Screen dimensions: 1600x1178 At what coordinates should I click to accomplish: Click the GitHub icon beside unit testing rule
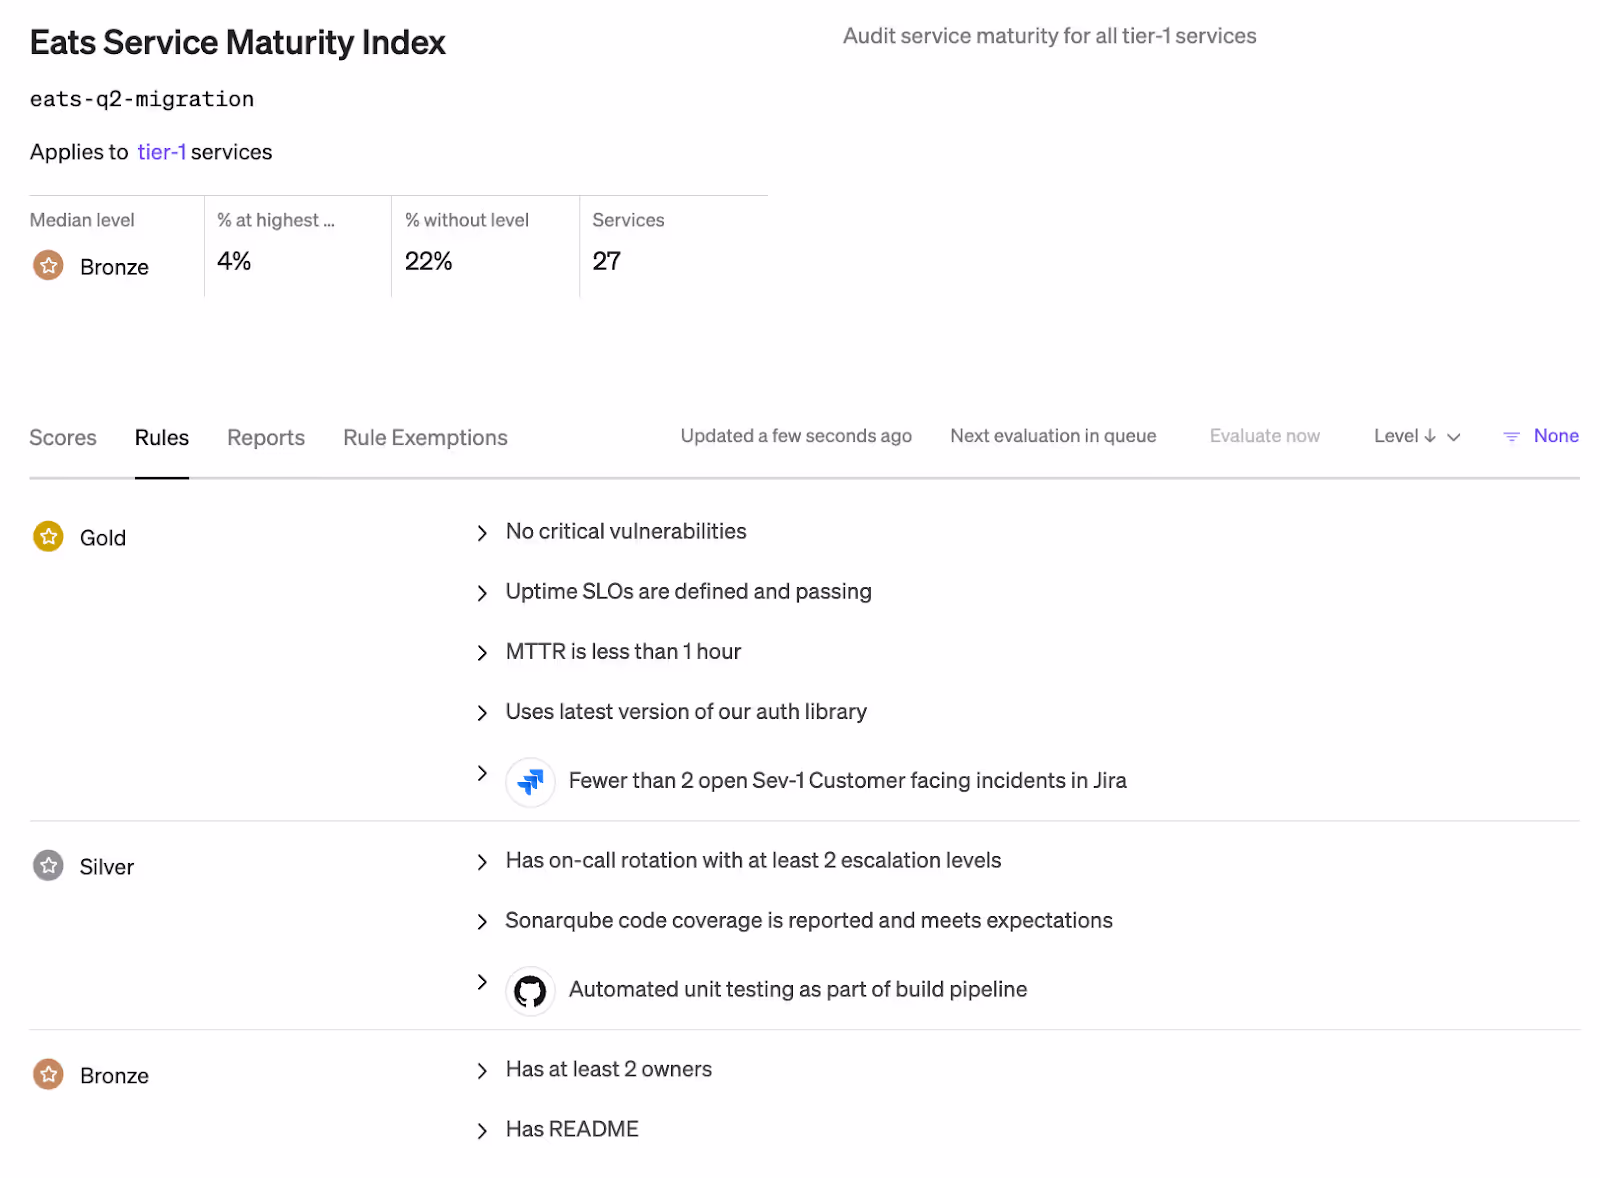(530, 990)
